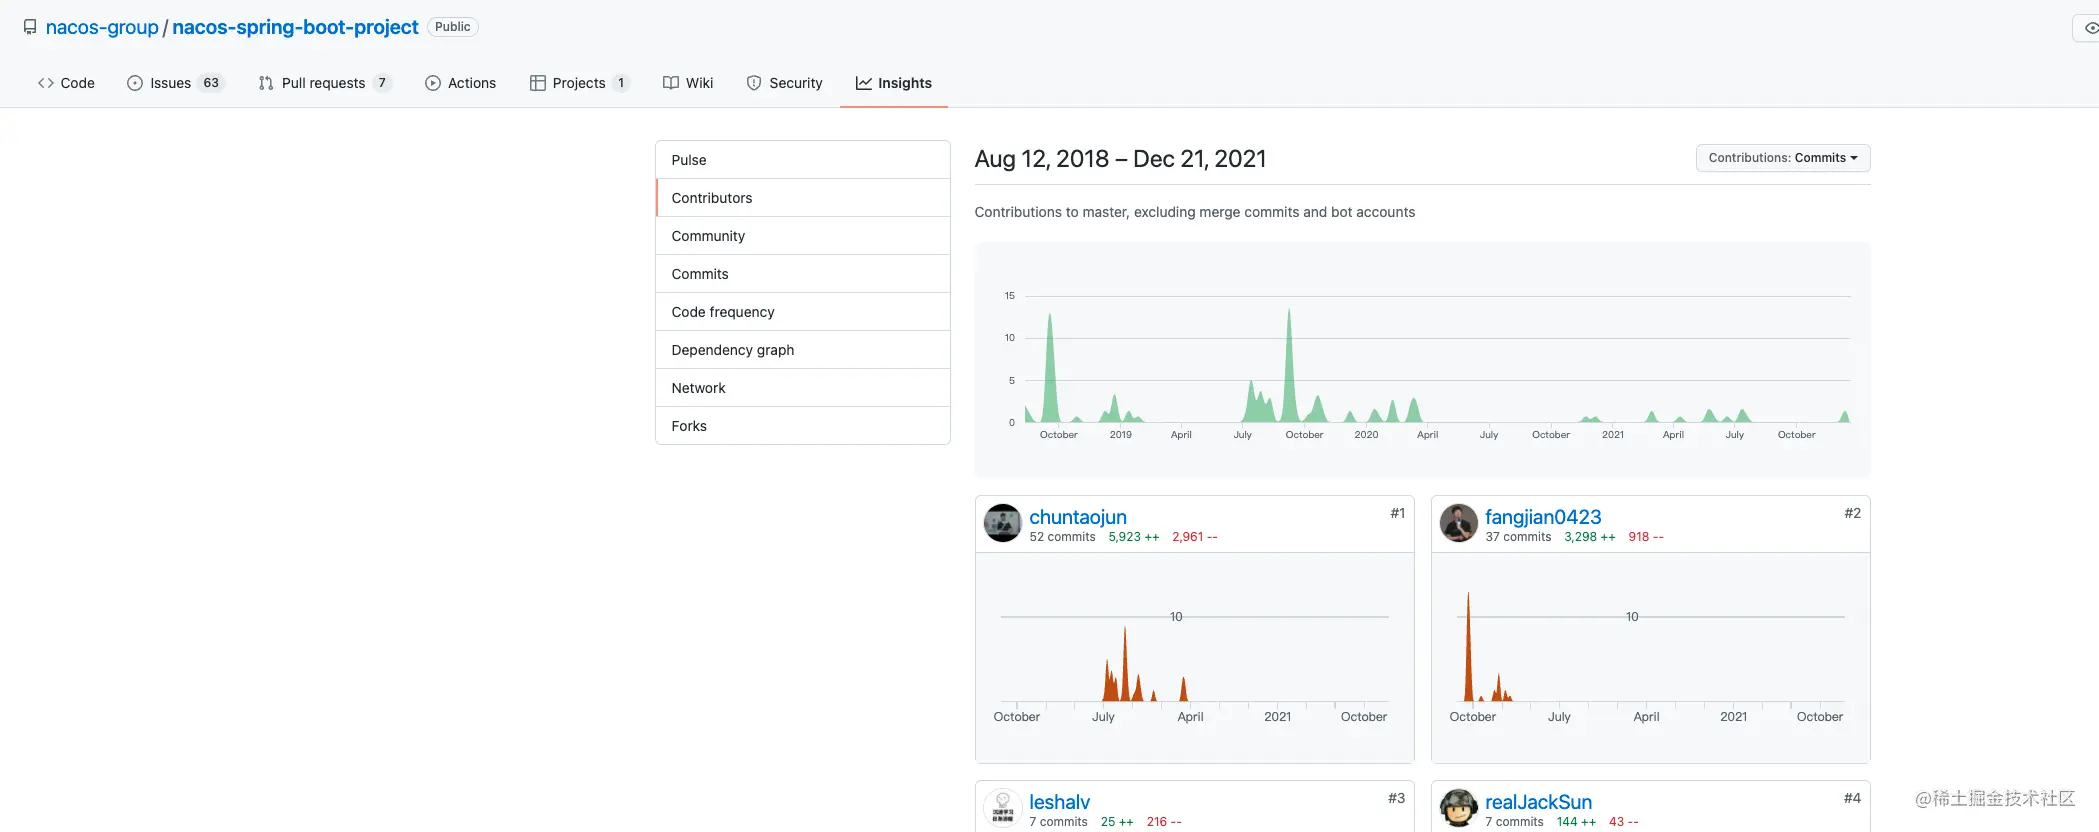Open the nacos-spring-boot-project repository link
The width and height of the screenshot is (2099, 832).
point(295,27)
